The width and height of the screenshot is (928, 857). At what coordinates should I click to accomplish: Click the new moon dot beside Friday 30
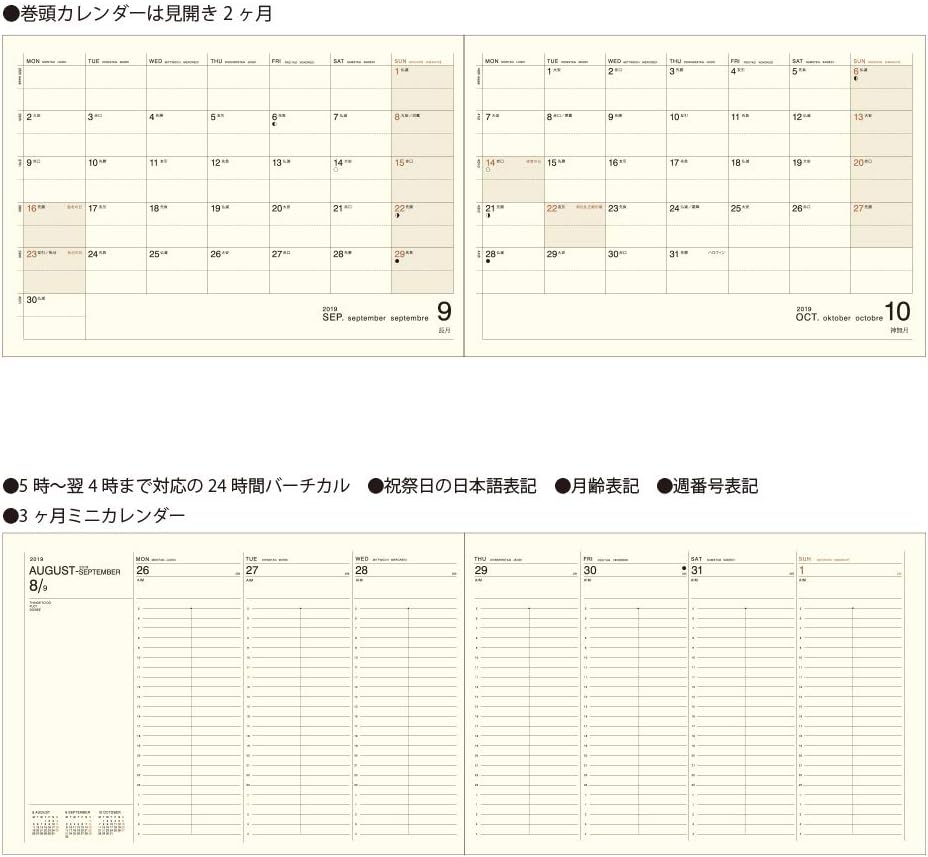pos(684,568)
